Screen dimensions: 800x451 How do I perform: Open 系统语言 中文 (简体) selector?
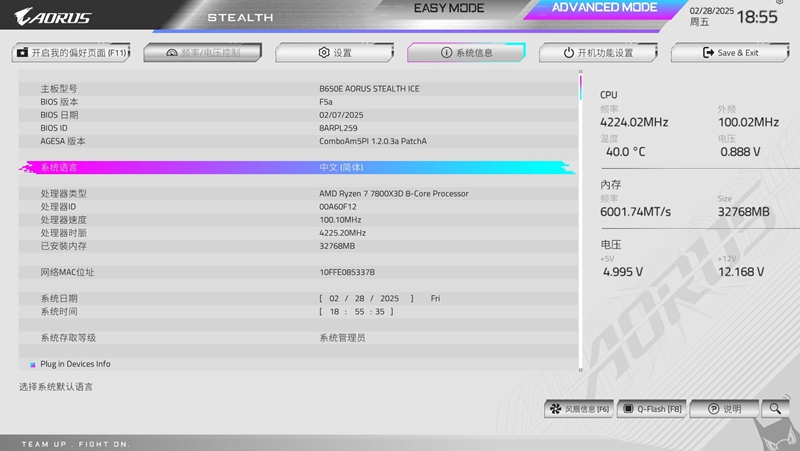[x=298, y=167]
